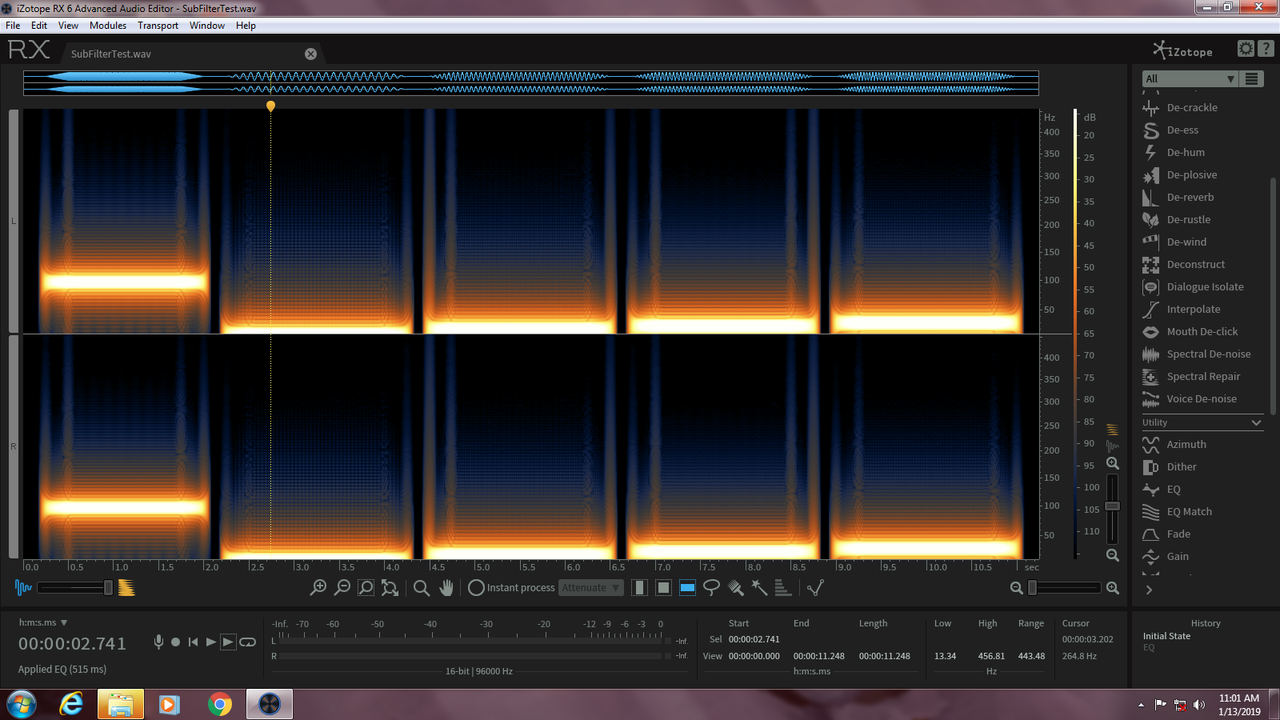Select the hand grab tool

pos(447,588)
